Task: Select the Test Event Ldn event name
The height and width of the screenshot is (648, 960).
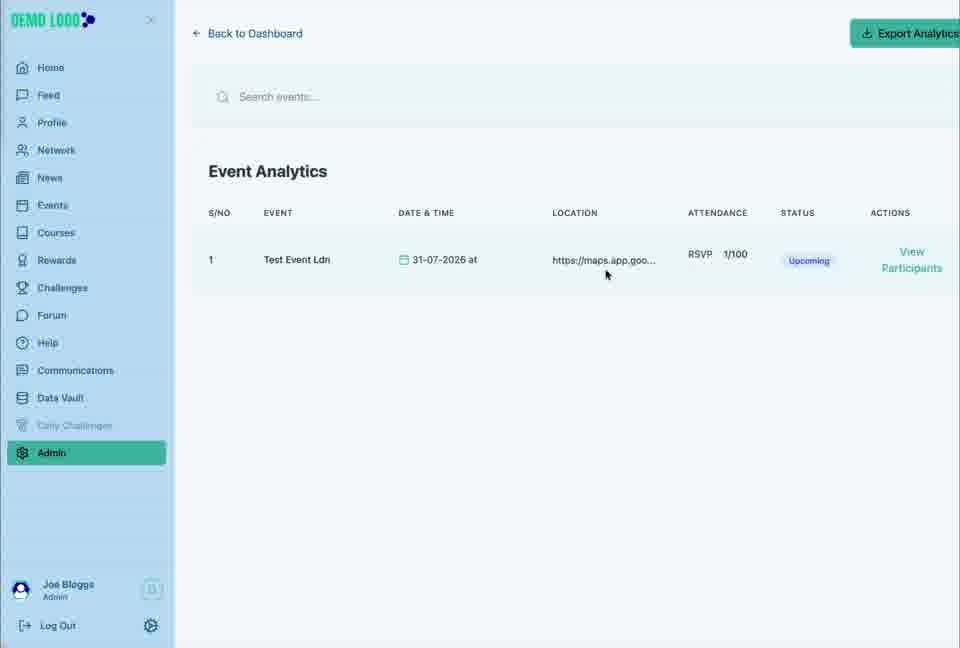Action: (297, 260)
